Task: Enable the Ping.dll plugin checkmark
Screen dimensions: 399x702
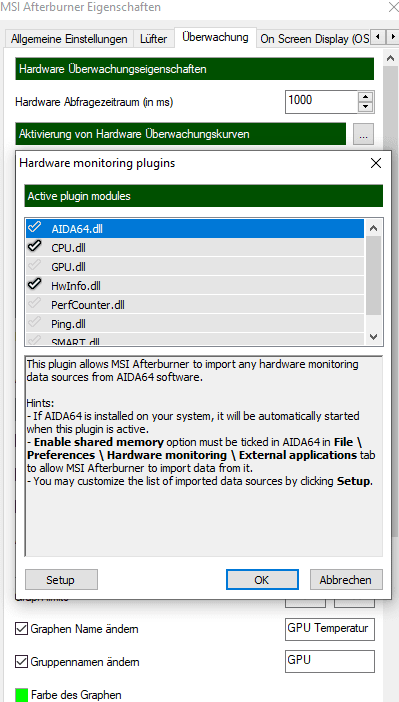Action: coord(34,323)
